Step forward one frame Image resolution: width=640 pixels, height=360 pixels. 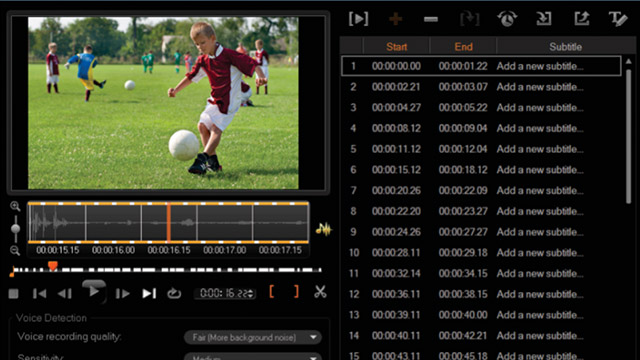[x=122, y=293]
